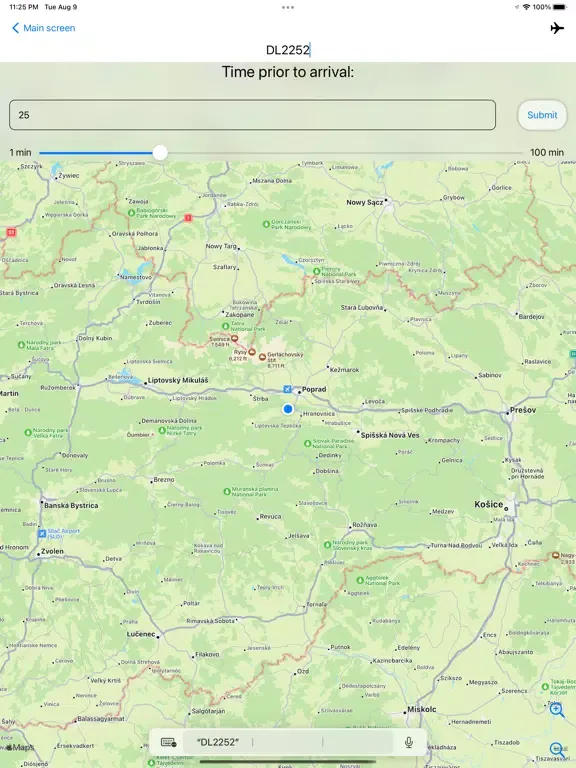Image resolution: width=576 pixels, height=768 pixels.
Task: Tap the Zvolen town label
Action: click(x=52, y=551)
